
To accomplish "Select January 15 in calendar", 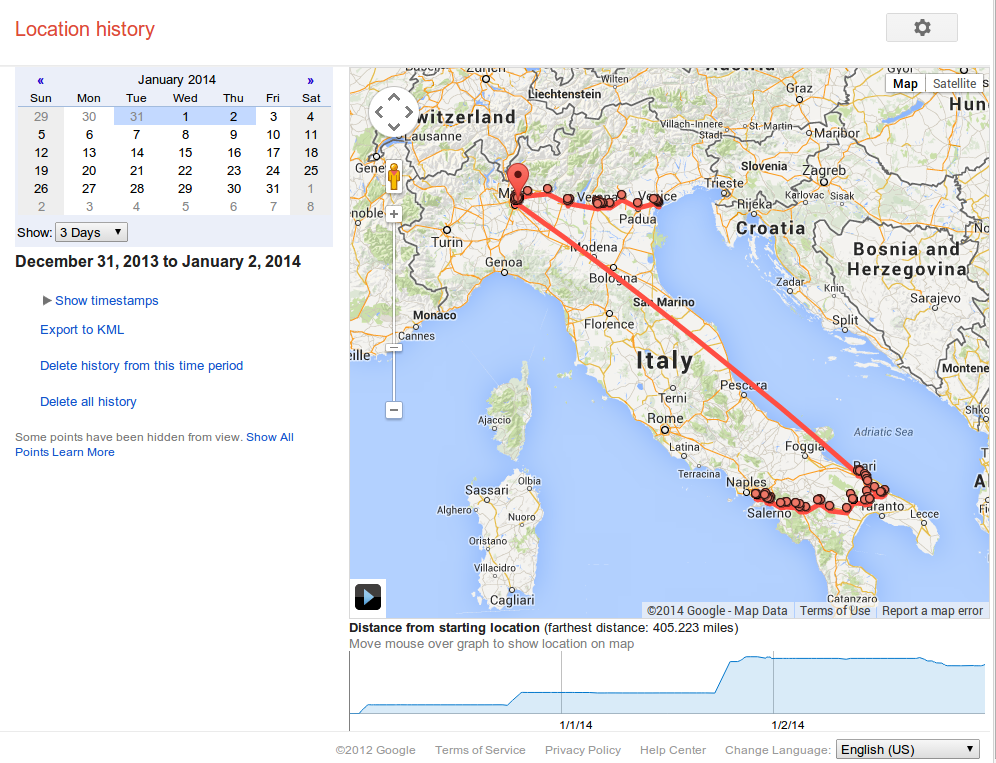I will tap(185, 152).
